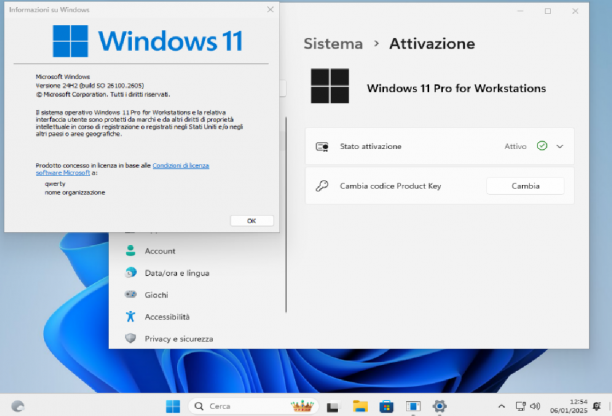This screenshot has width=612, height=416.
Task: Click the Cerca taskbar search box
Action: 254,406
